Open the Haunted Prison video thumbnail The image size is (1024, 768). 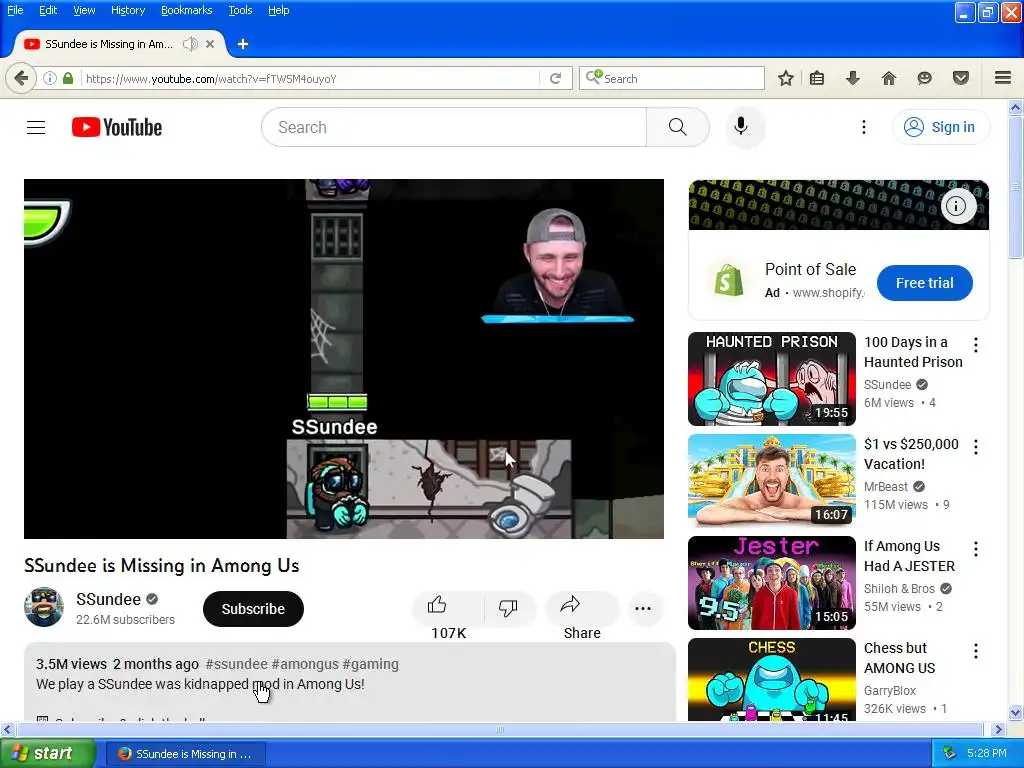771,379
